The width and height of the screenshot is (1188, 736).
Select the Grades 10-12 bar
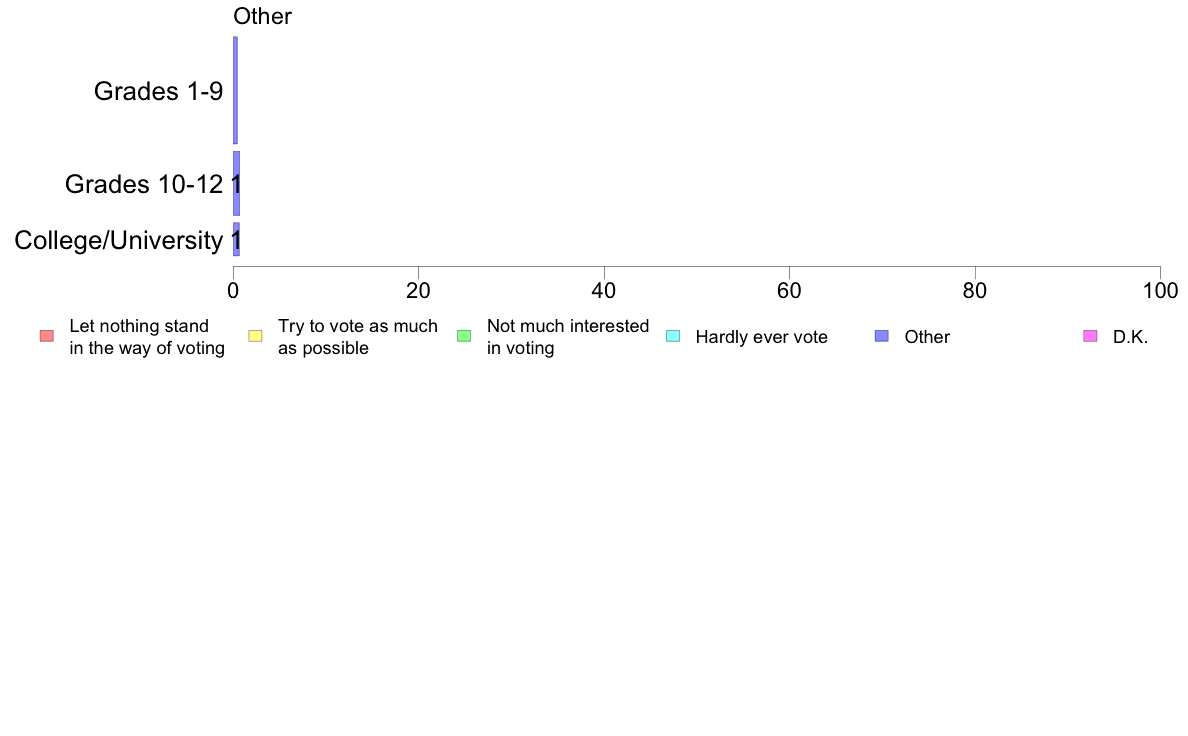coord(236,183)
